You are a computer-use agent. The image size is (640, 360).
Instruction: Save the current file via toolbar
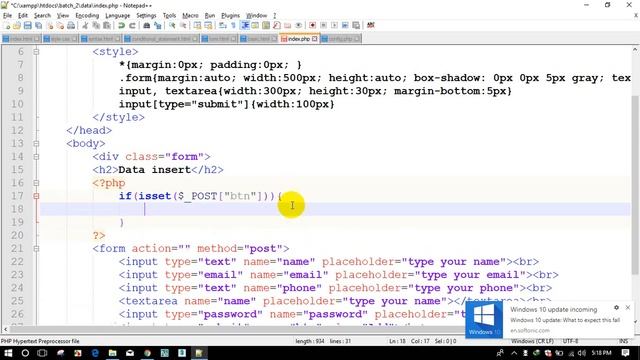(x=28, y=25)
